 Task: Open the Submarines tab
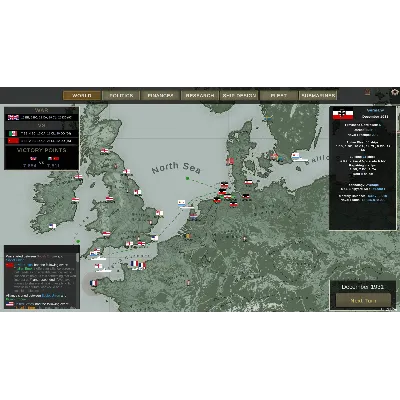pos(318,96)
